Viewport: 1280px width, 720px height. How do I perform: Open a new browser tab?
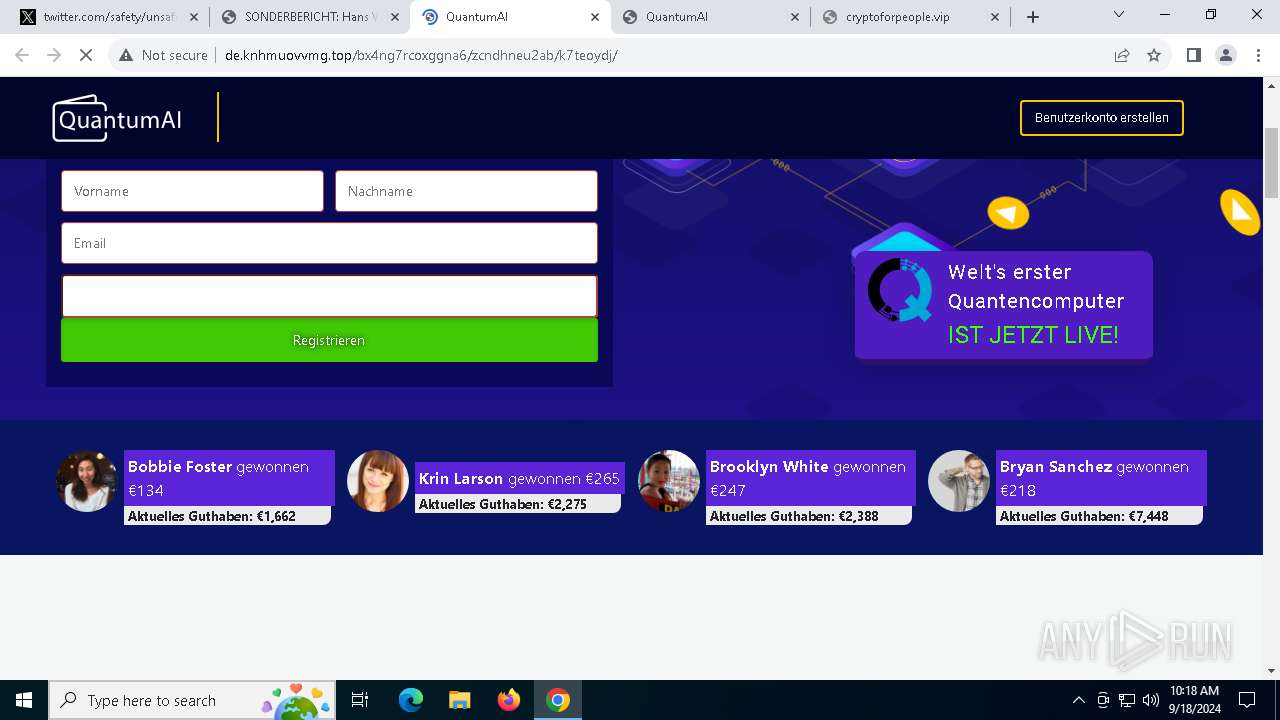(1033, 17)
